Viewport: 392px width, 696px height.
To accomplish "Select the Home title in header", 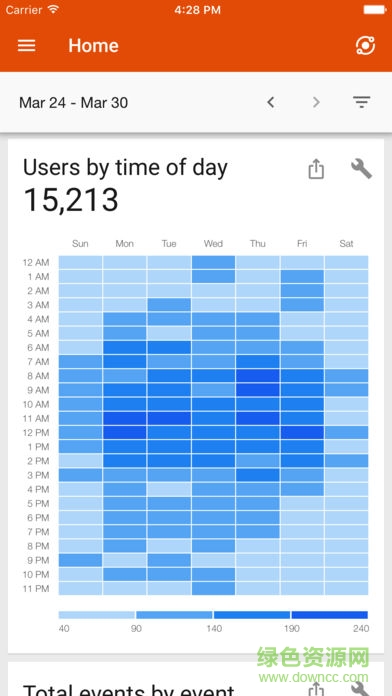I will 93,45.
